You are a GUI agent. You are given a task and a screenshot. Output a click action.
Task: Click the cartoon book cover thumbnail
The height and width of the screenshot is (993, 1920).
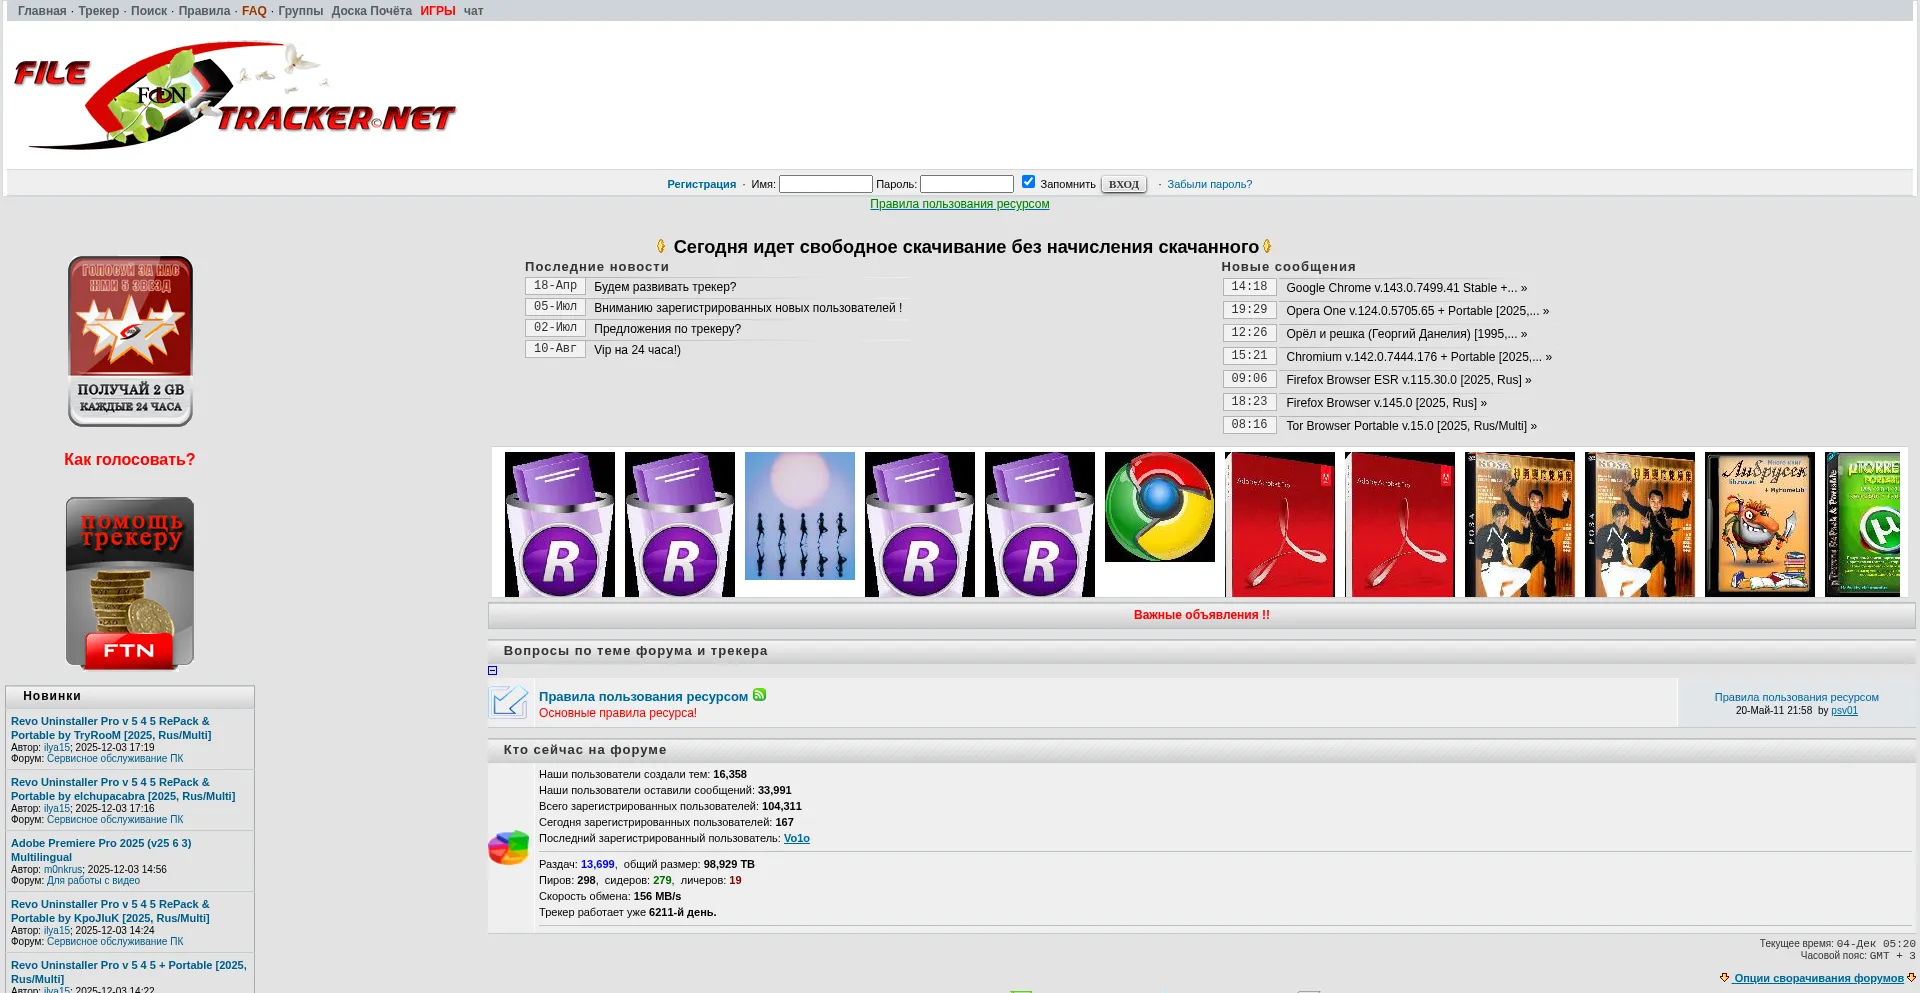[1759, 524]
